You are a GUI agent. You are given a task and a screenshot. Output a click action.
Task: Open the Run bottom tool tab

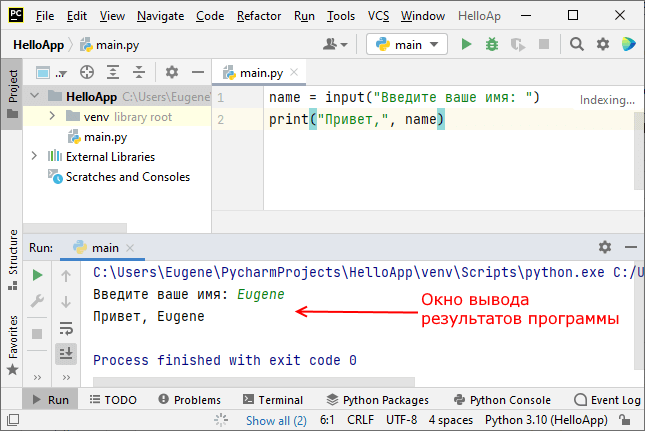coord(50,400)
